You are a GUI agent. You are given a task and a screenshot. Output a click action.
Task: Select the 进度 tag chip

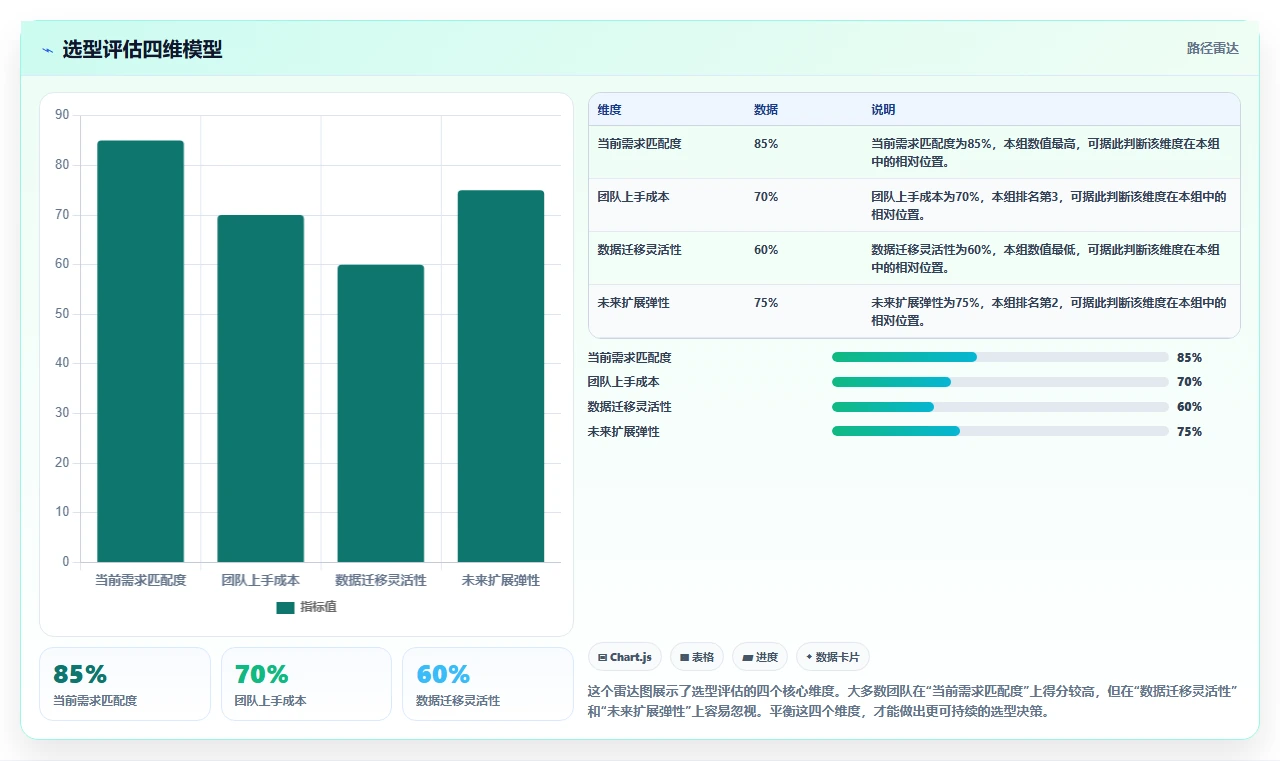pos(760,657)
